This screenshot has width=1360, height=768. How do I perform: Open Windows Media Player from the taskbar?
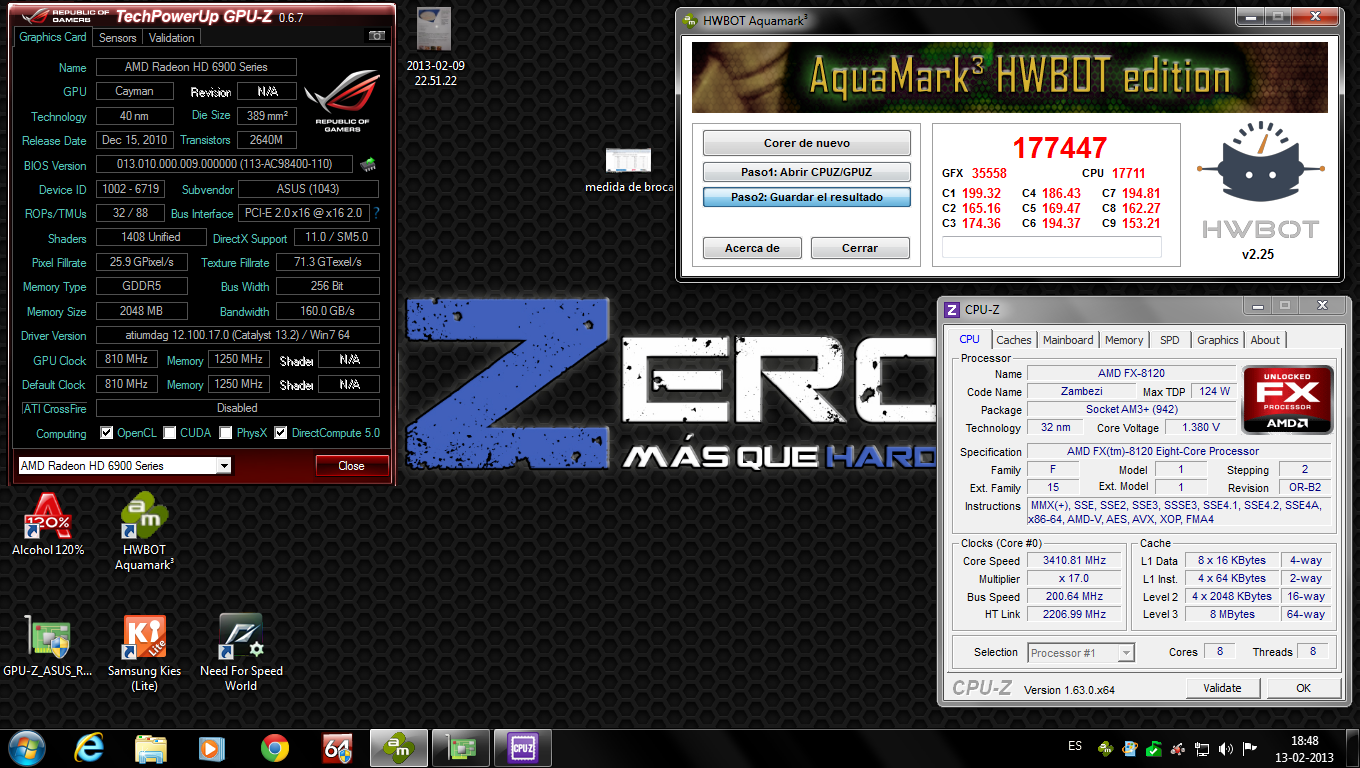pos(212,747)
